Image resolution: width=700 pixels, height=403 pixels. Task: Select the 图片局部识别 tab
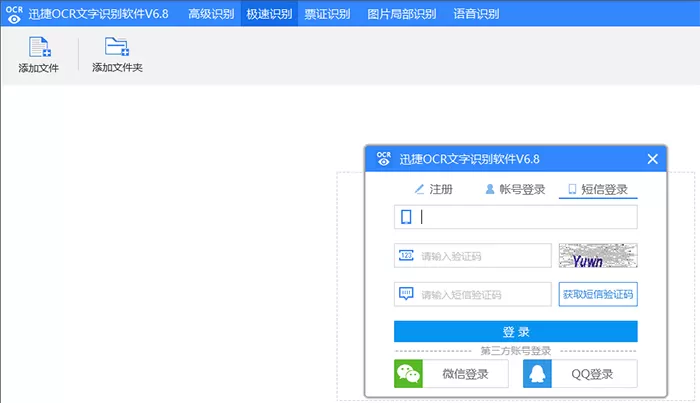tap(401, 14)
